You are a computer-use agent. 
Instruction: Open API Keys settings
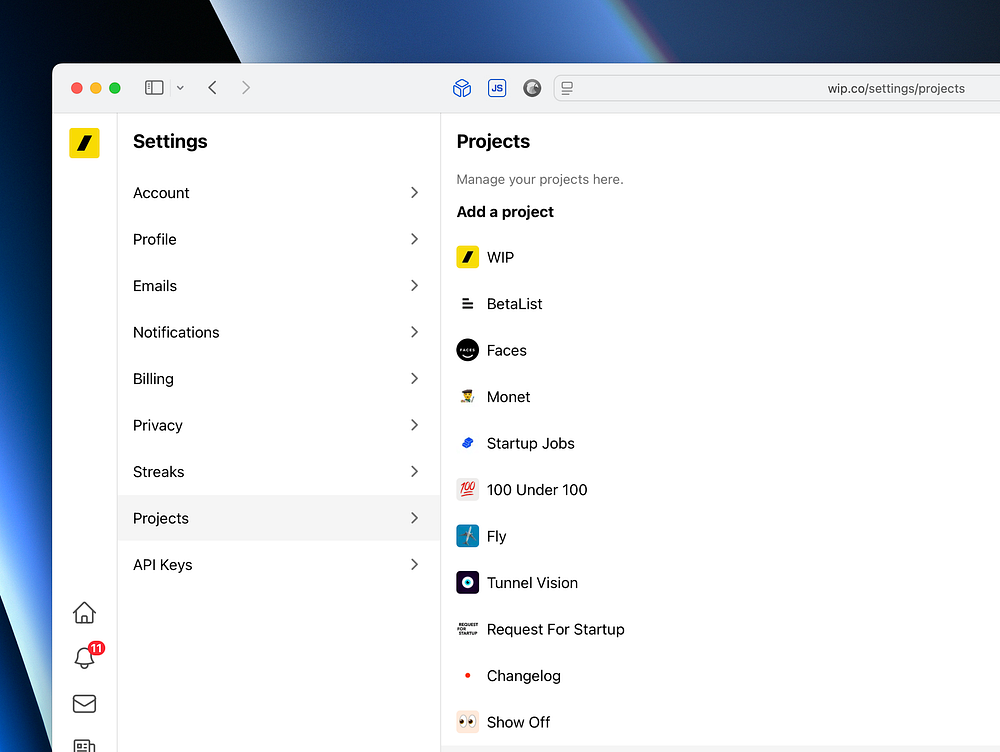(x=279, y=564)
